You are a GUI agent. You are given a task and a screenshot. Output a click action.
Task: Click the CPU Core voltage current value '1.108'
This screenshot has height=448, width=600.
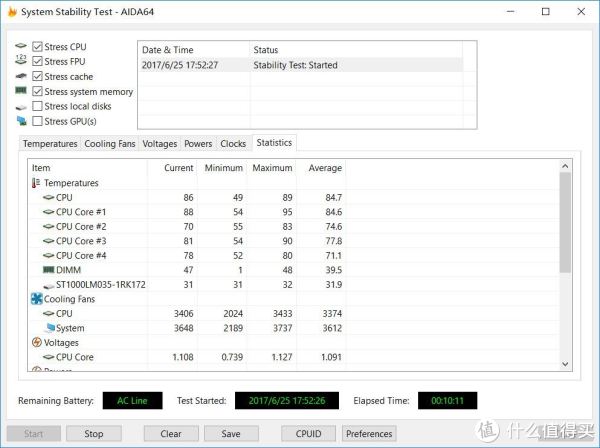click(183, 357)
